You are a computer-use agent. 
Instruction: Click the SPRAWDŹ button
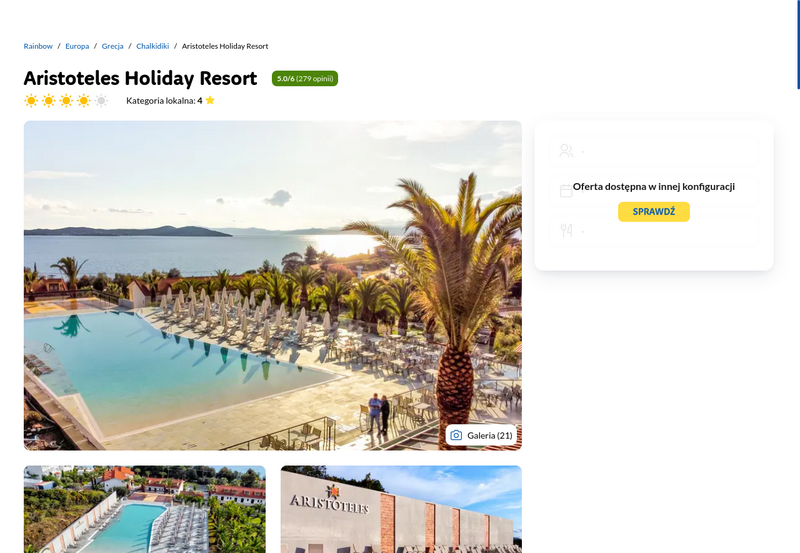654,212
